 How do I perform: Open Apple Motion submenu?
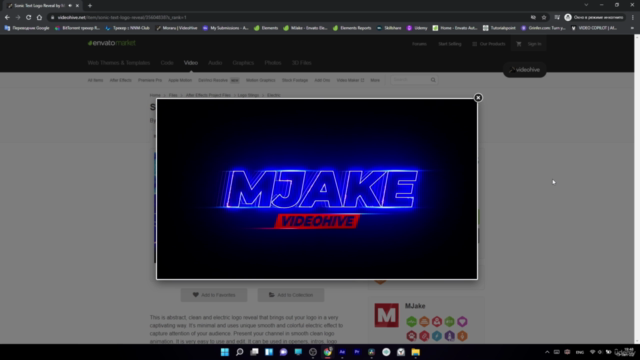point(180,80)
